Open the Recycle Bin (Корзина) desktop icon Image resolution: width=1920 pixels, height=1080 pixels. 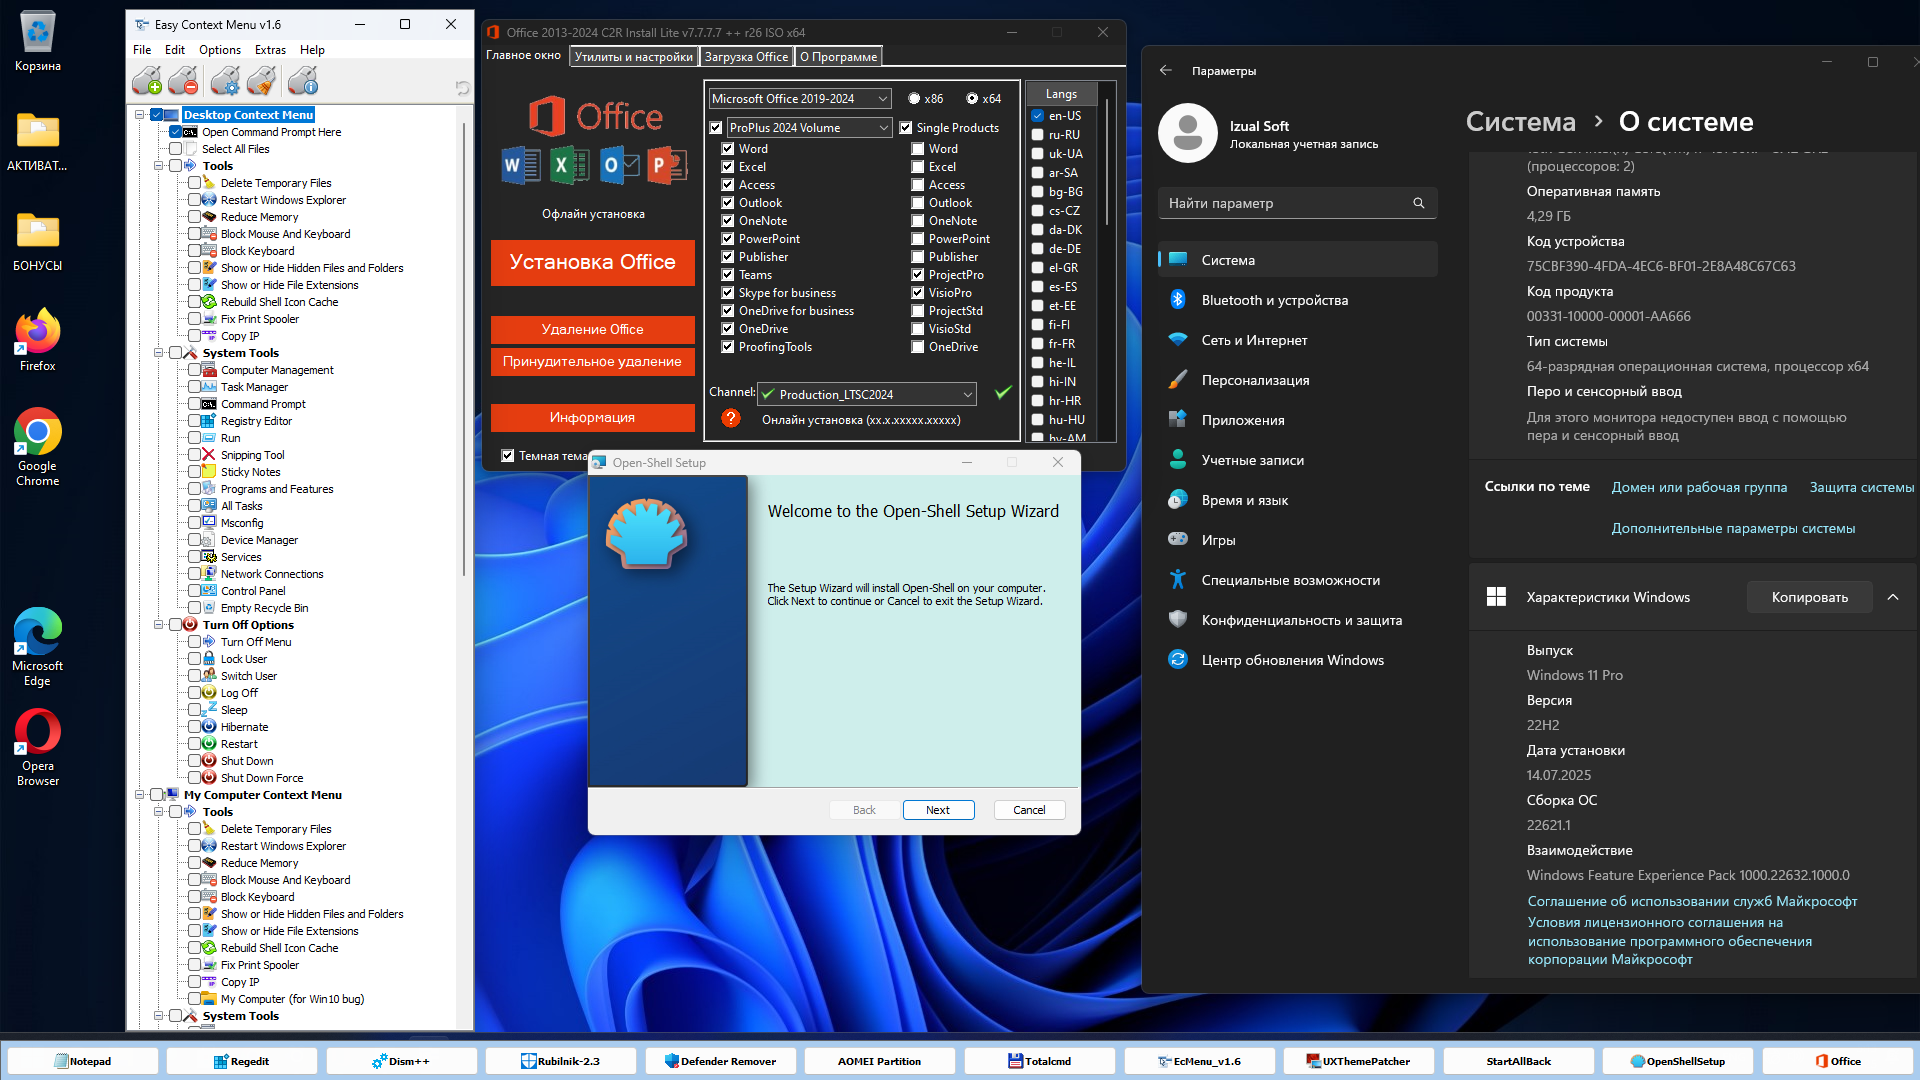pos(38,42)
